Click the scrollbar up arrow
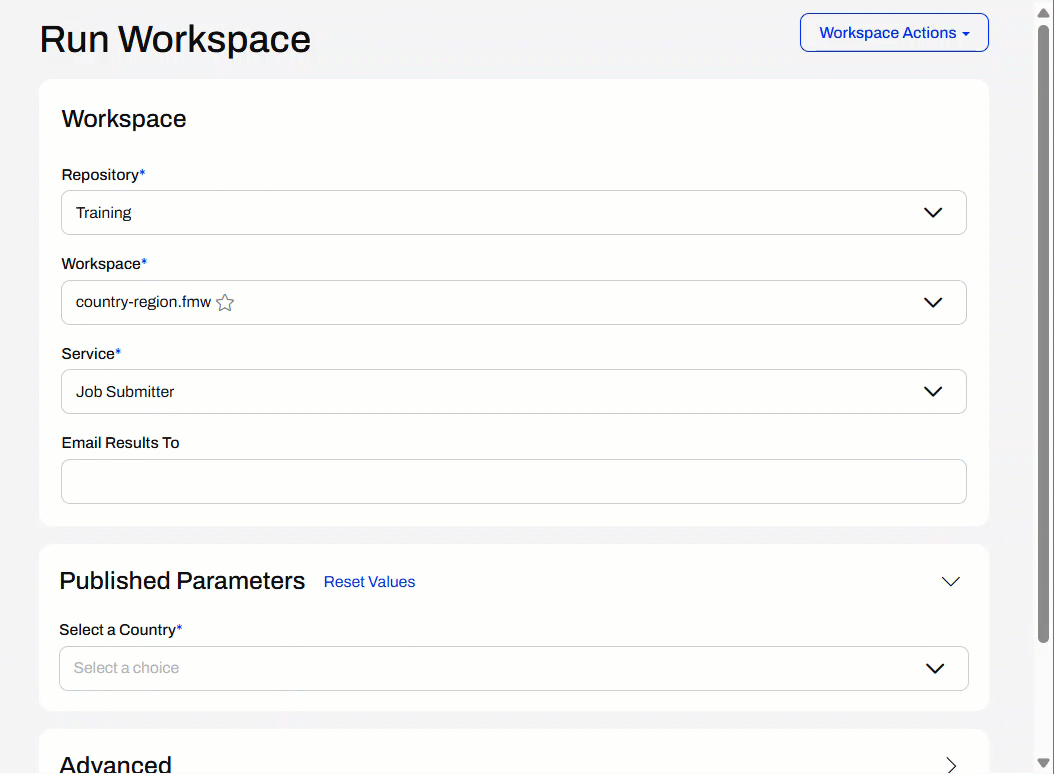 [1043, 11]
